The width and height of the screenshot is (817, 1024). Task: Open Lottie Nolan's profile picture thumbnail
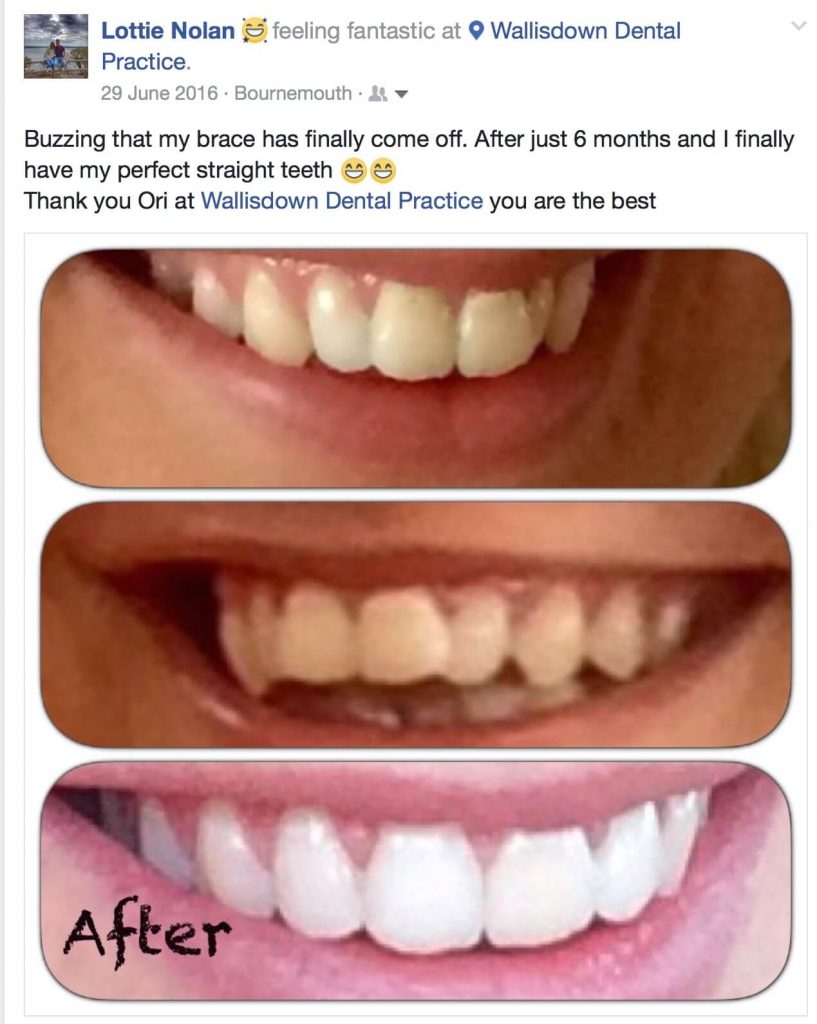(x=56, y=46)
